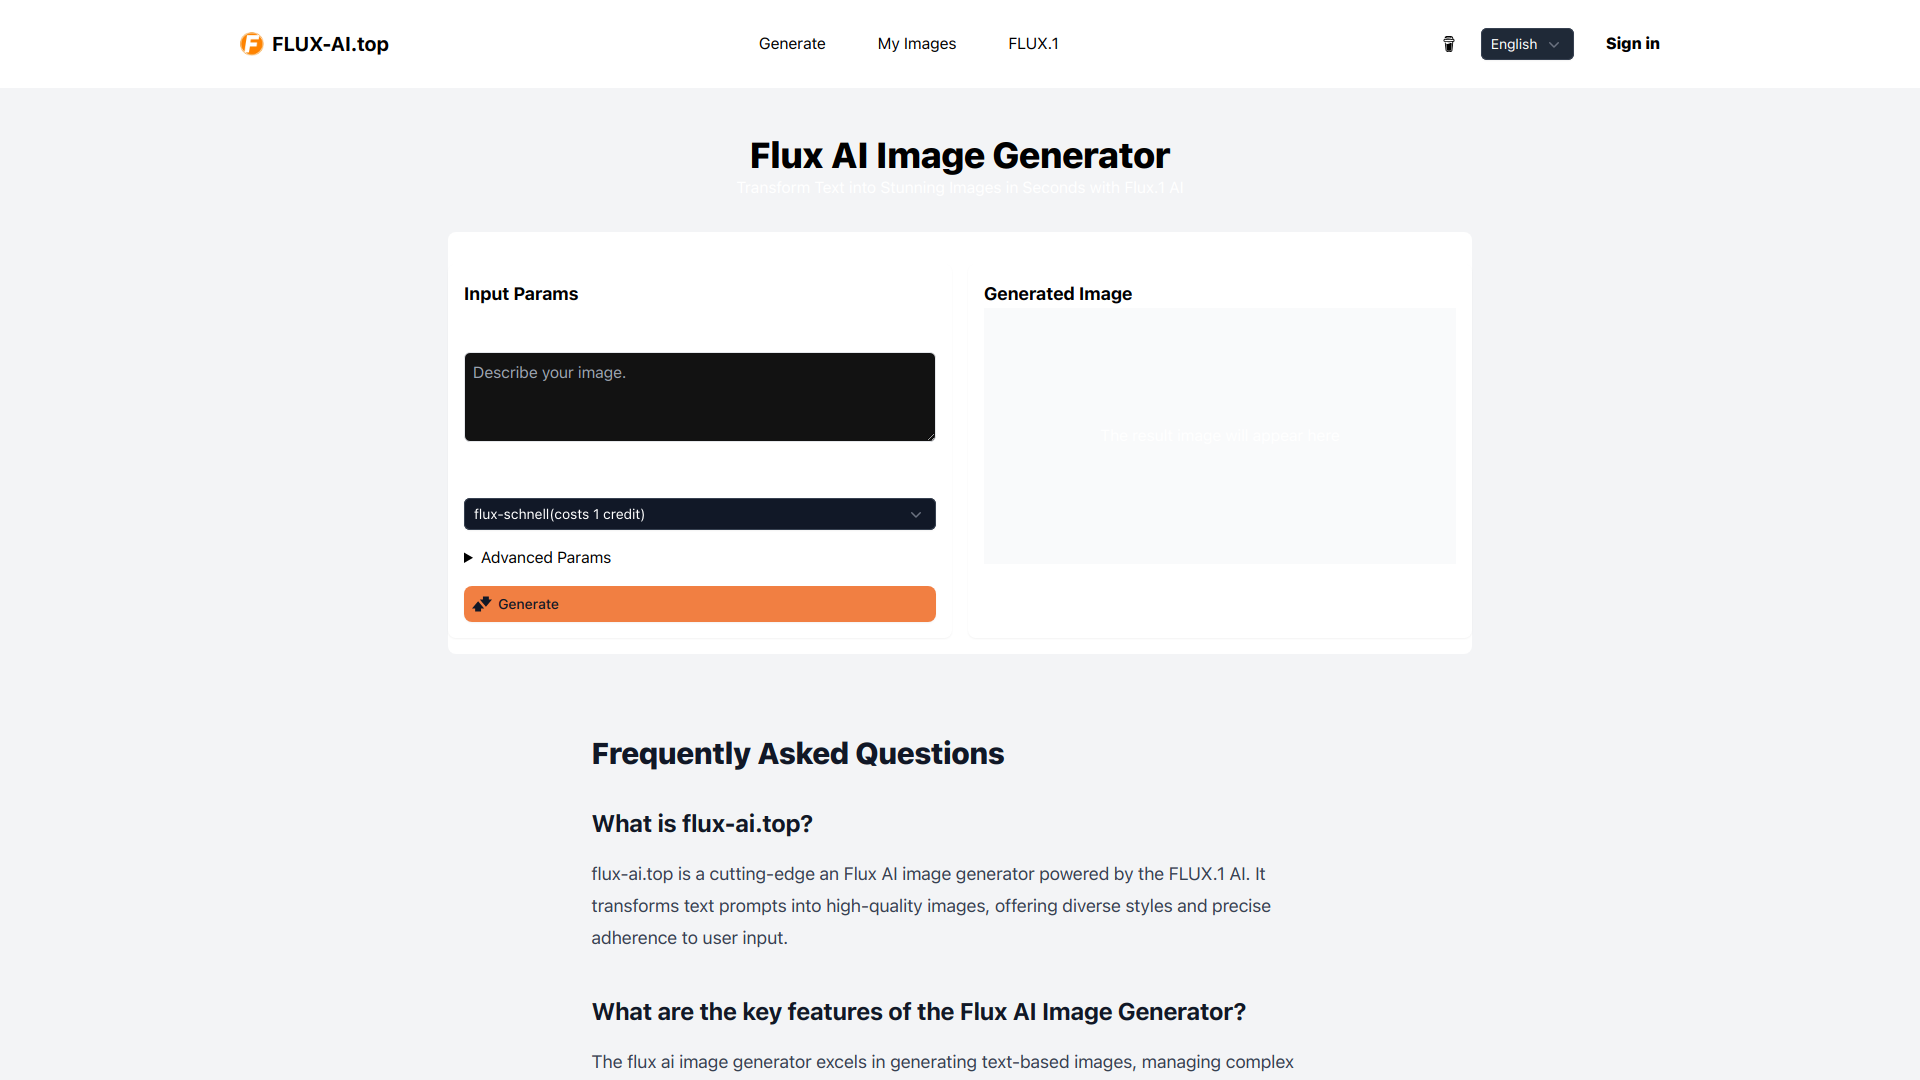This screenshot has height=1080, width=1920.
Task: Go to My Images page
Action: [917, 44]
